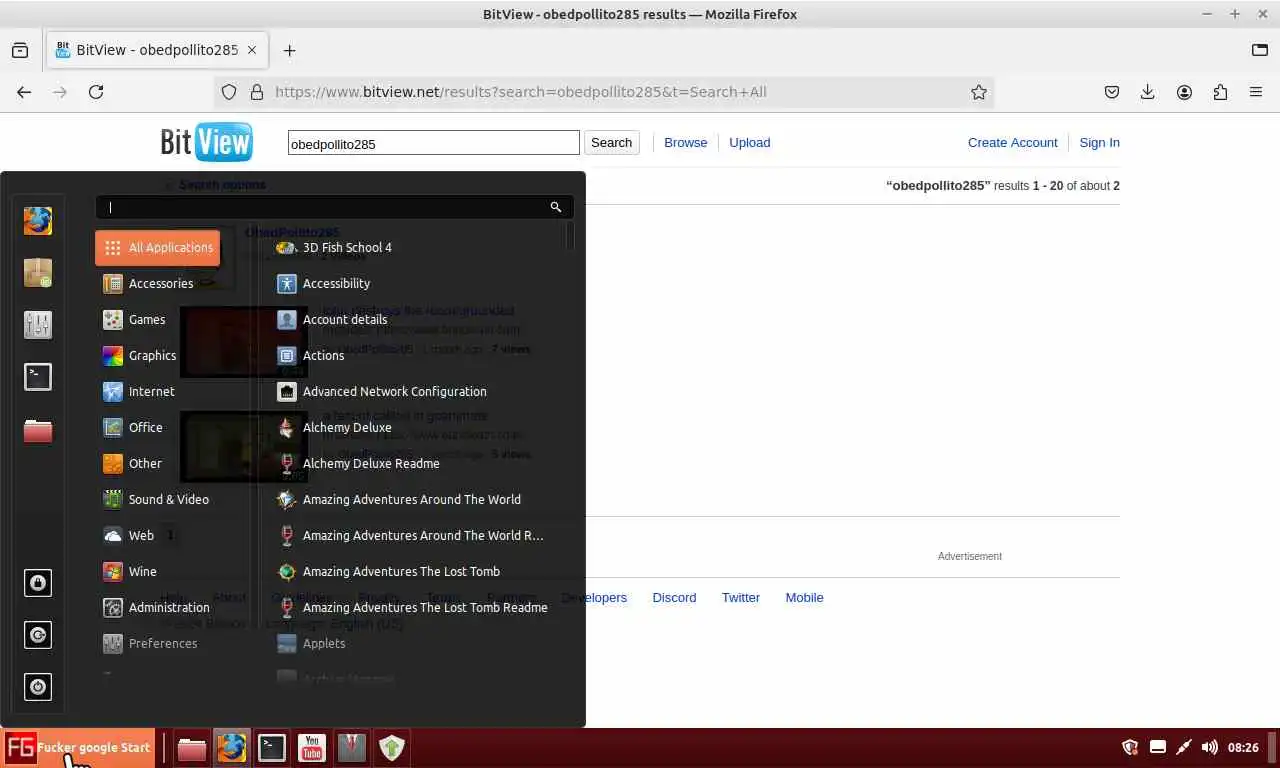The height and width of the screenshot is (768, 1280).
Task: Open the Browse link on BitView
Action: coord(685,142)
